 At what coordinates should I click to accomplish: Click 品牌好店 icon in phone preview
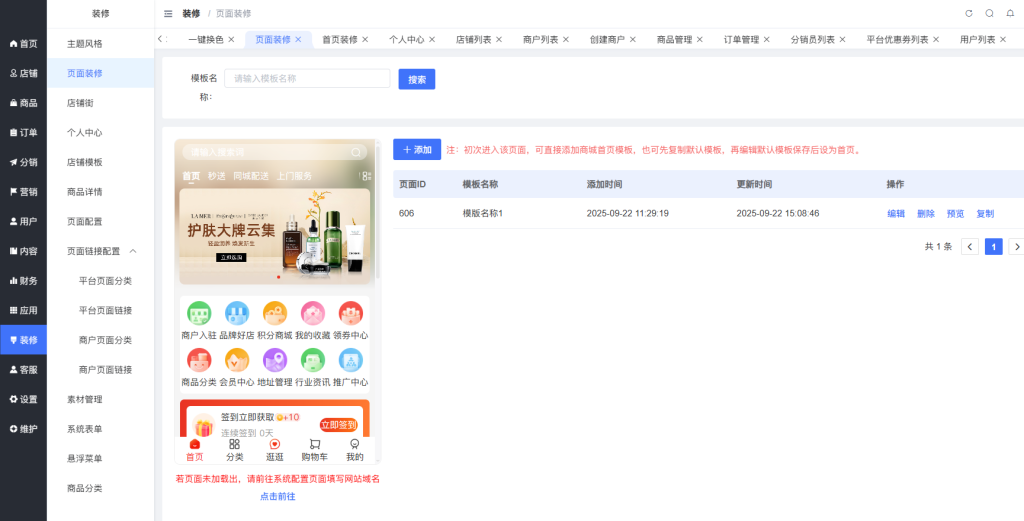(236, 314)
